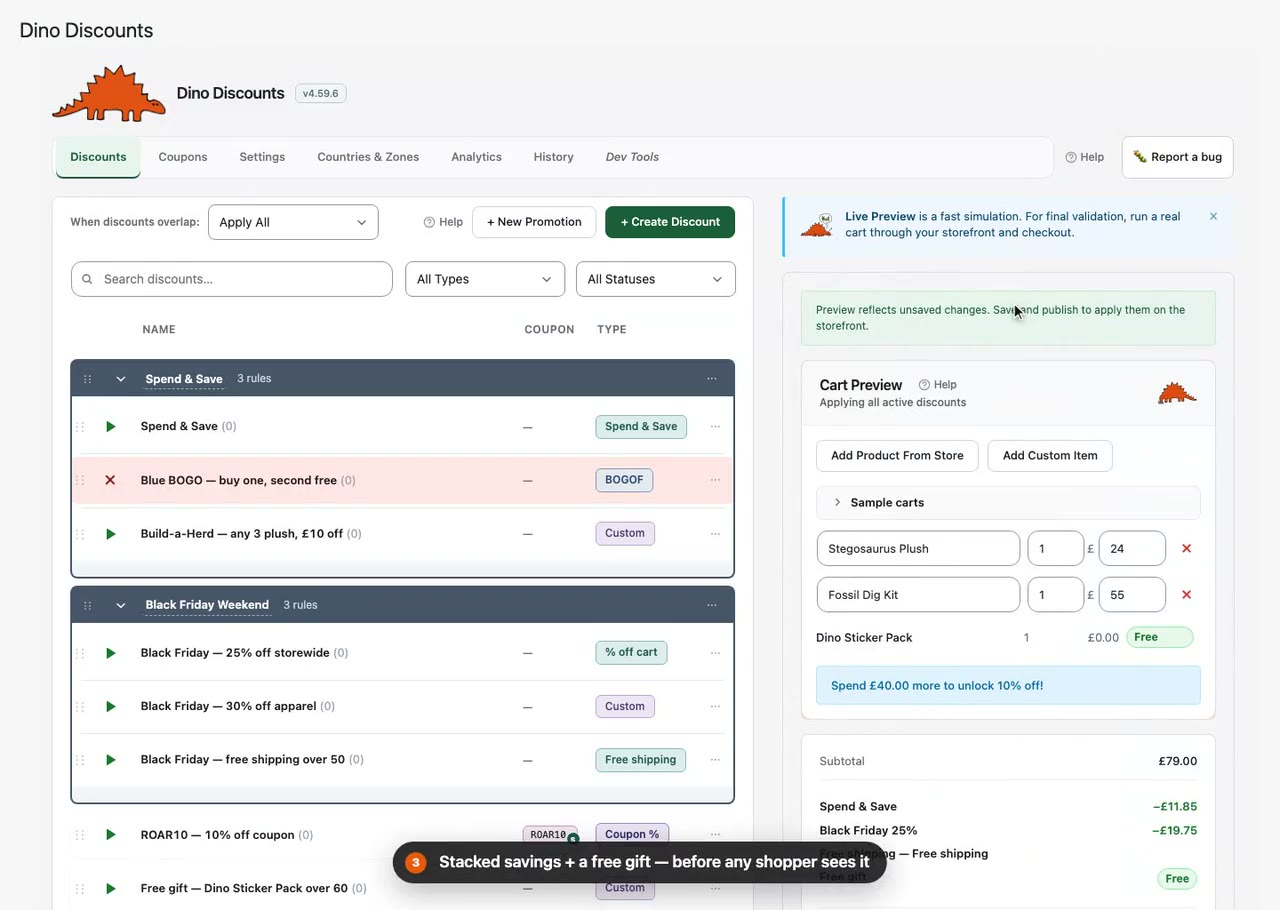1280x910 pixels.
Task: Edit the Fossil Dig Kit price field
Action: pos(1132,595)
